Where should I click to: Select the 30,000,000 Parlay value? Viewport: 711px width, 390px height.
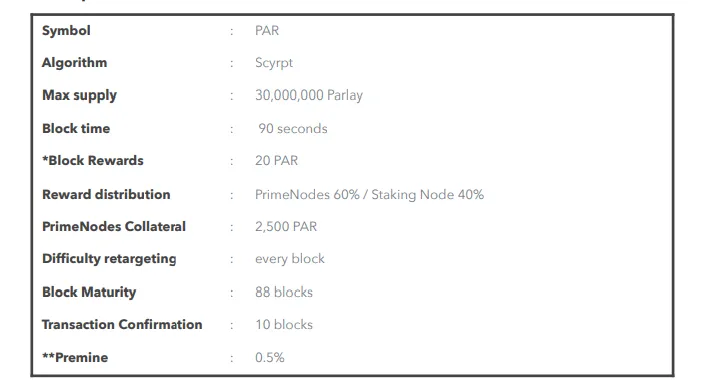coord(309,95)
